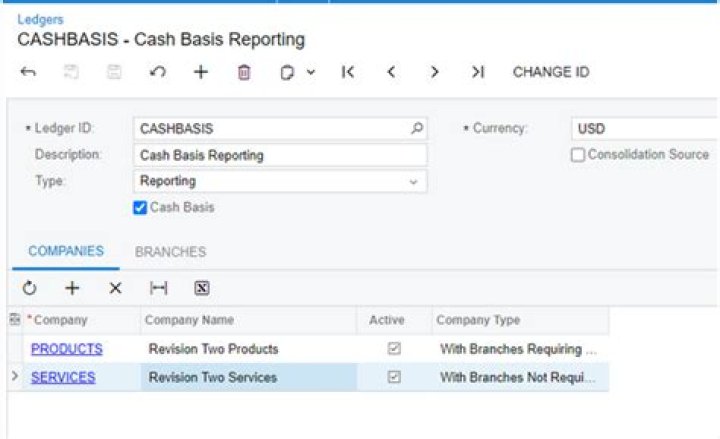Open the Type dropdown showing Reporting

coord(413,182)
